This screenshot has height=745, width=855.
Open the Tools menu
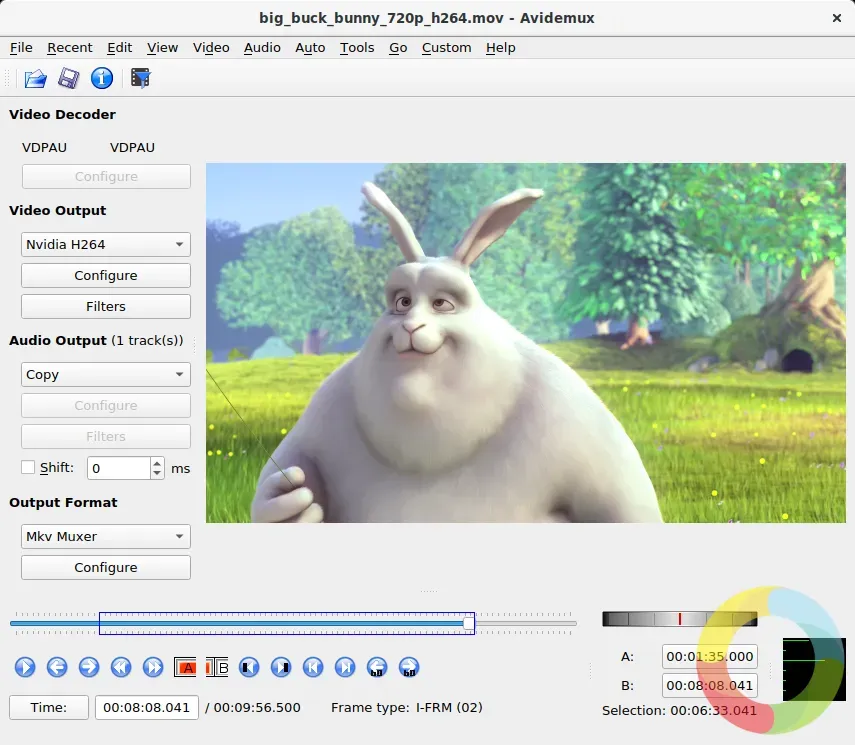[357, 48]
